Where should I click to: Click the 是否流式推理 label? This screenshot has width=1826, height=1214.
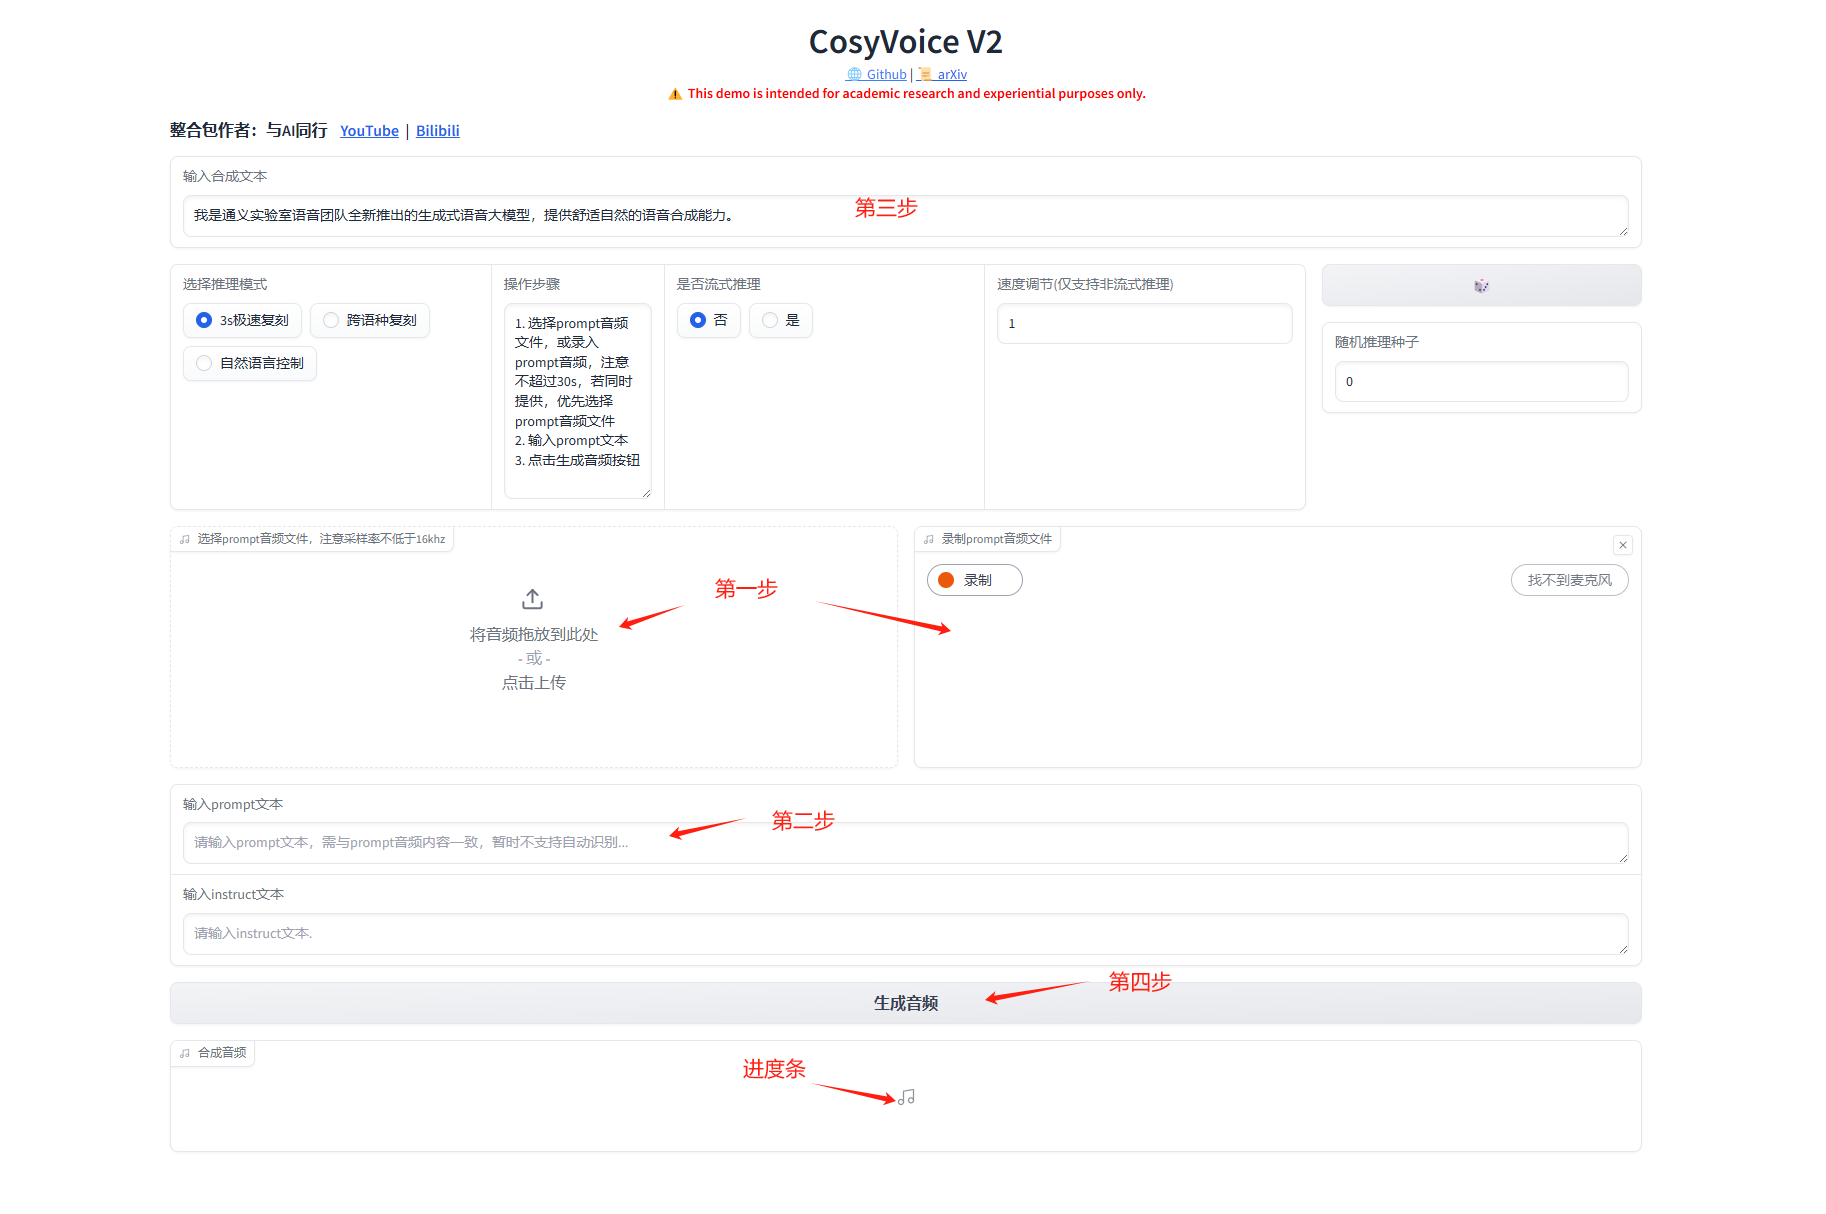pyautogui.click(x=719, y=285)
